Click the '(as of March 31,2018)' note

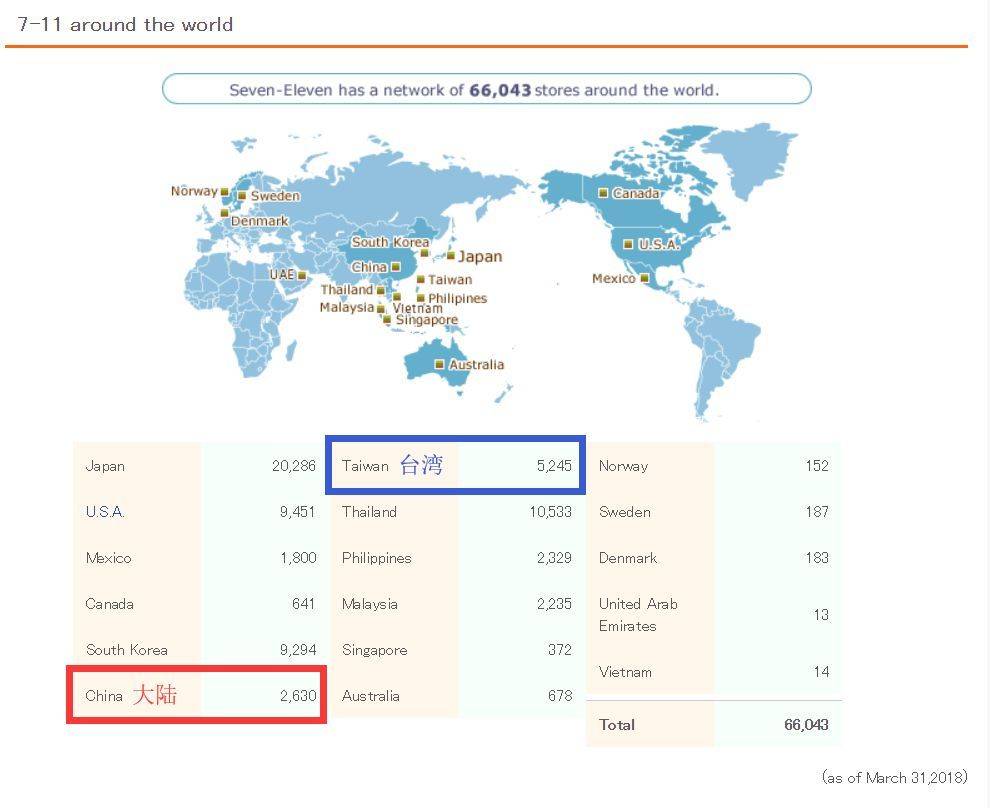pos(895,777)
